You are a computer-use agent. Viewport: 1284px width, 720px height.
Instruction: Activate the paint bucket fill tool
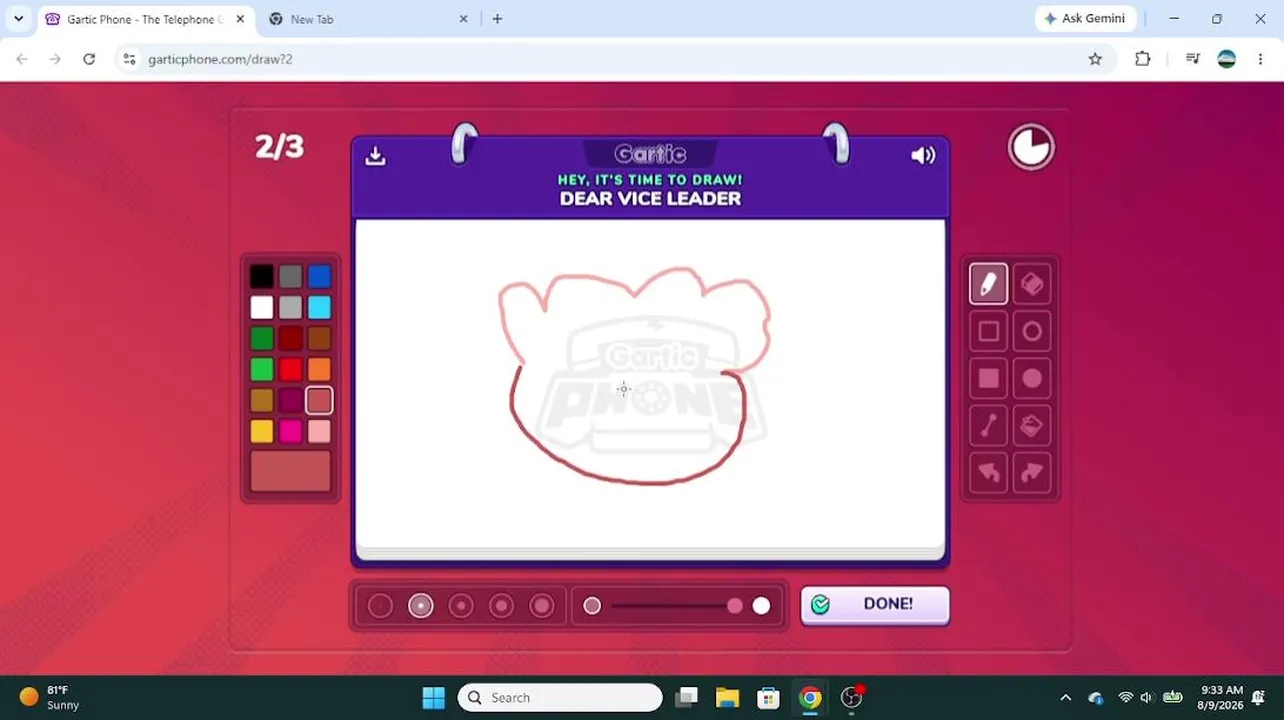pyautogui.click(x=1032, y=425)
